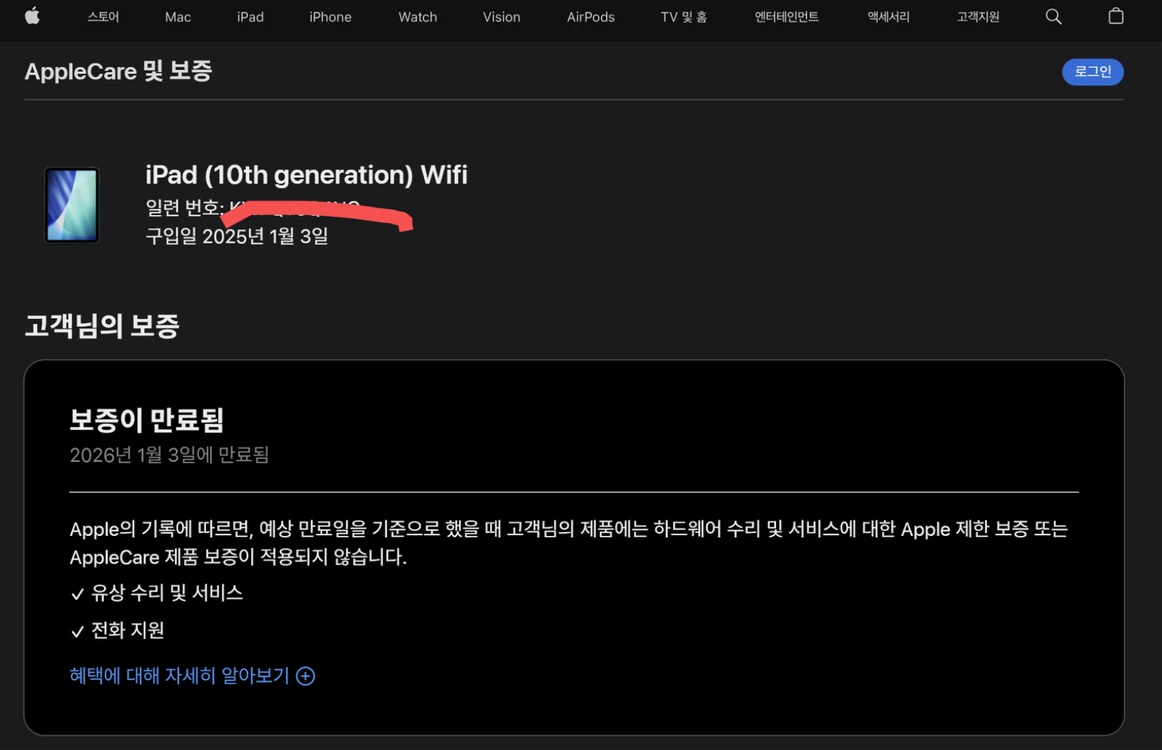The width and height of the screenshot is (1162, 750).
Task: Click the iPad product thumbnail image
Action: (x=72, y=205)
